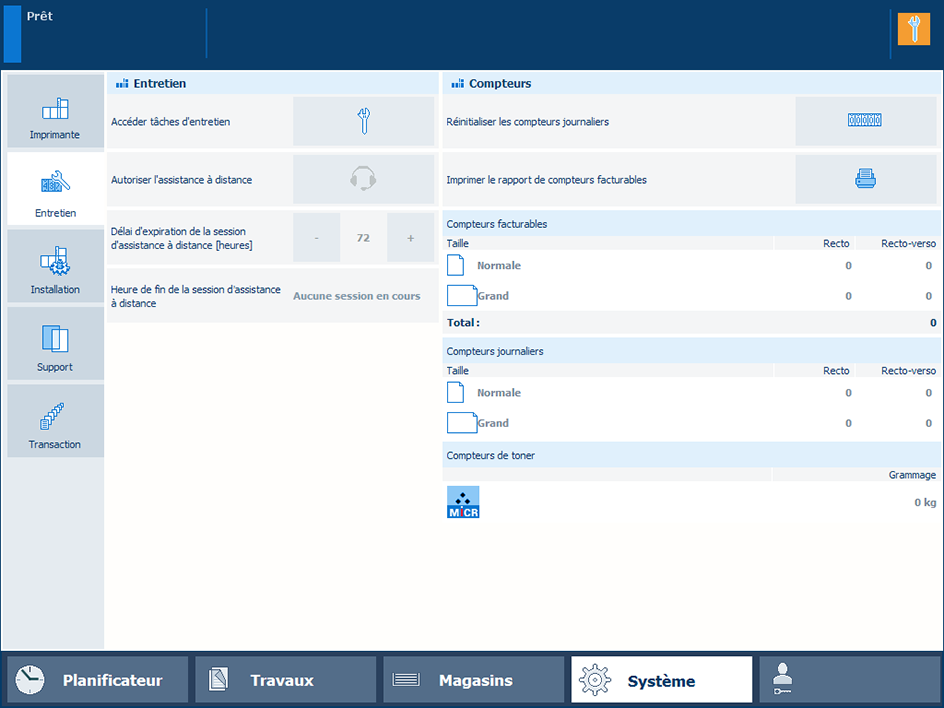
Task: Click 'Réinitialiser les compteurs journaliers' label
Action: 527,122
